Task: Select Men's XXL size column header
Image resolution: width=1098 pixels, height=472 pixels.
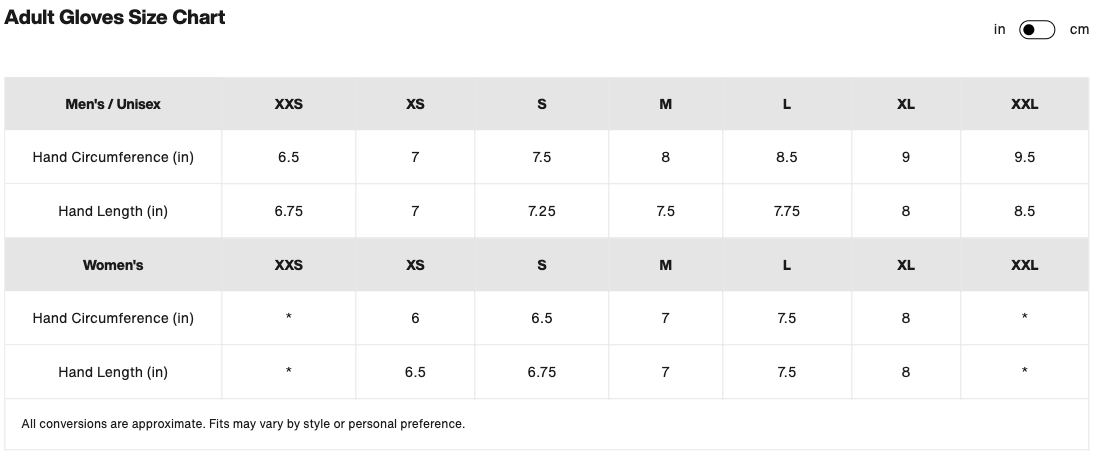Action: tap(1024, 104)
